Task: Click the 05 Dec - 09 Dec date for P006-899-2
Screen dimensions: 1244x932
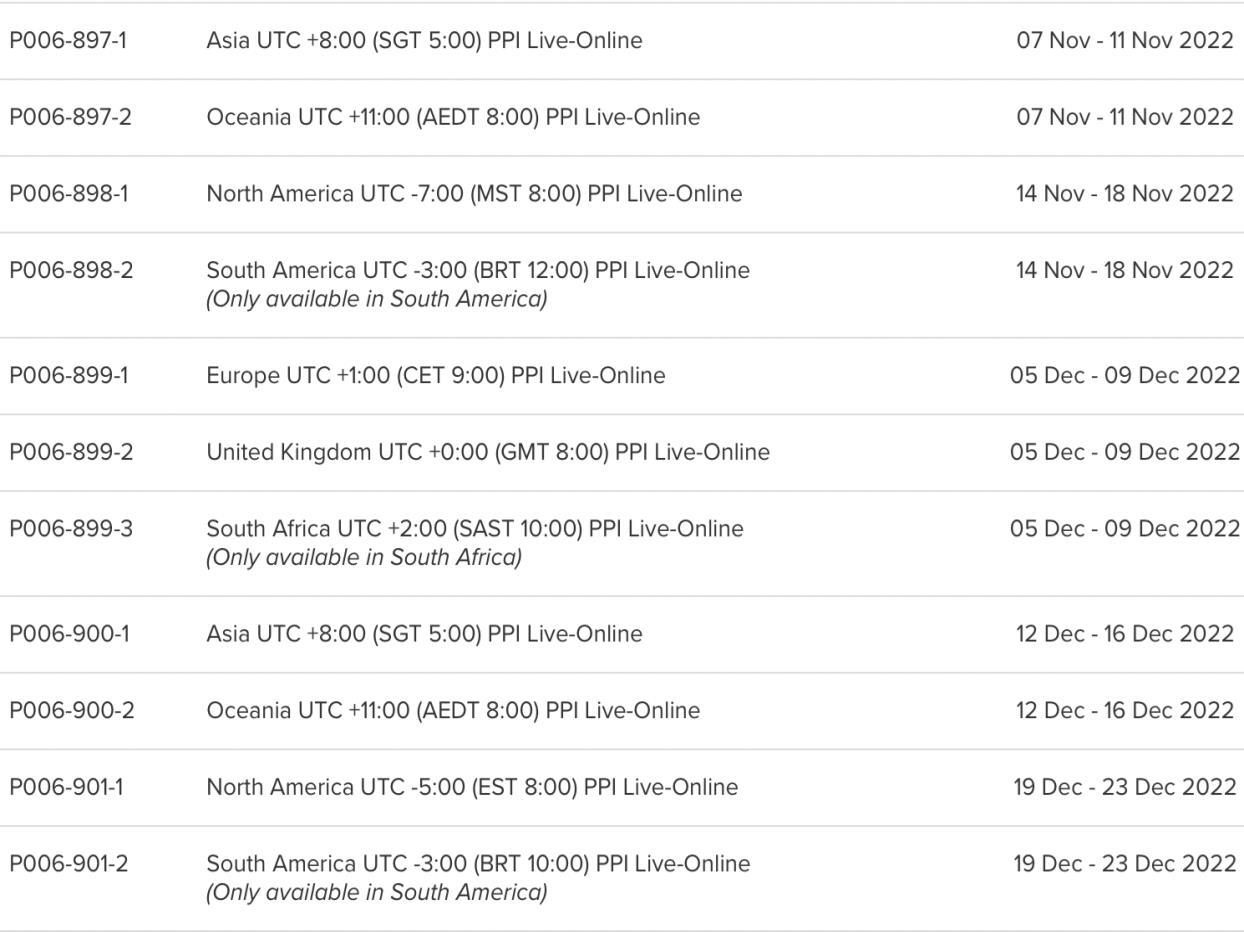Action: pos(1124,452)
